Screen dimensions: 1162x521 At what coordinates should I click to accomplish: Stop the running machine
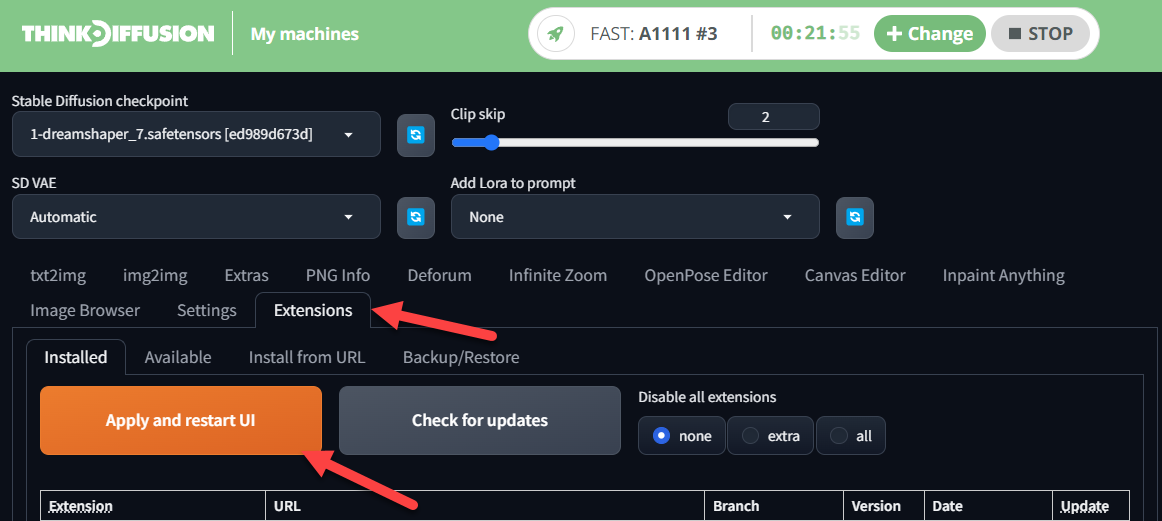pos(1040,33)
